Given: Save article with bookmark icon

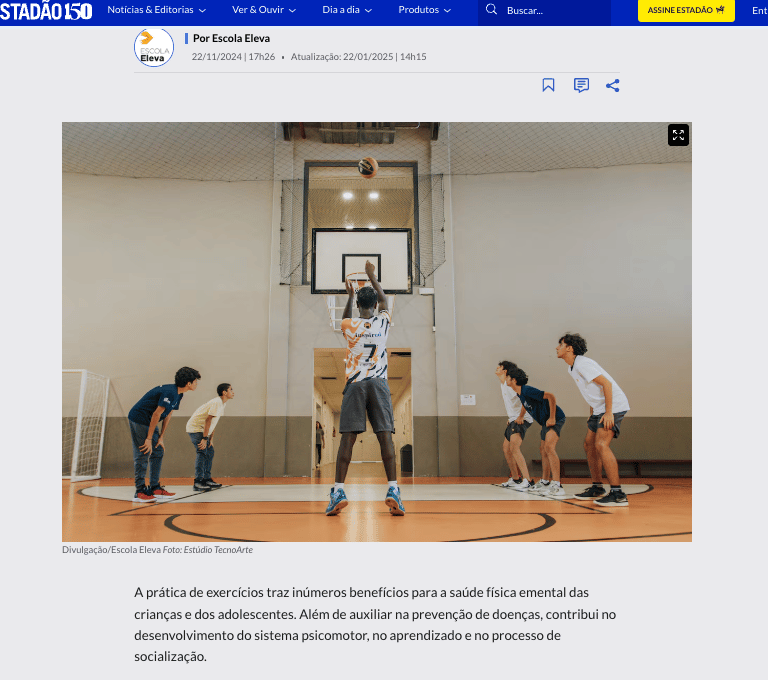Looking at the screenshot, I should point(548,85).
